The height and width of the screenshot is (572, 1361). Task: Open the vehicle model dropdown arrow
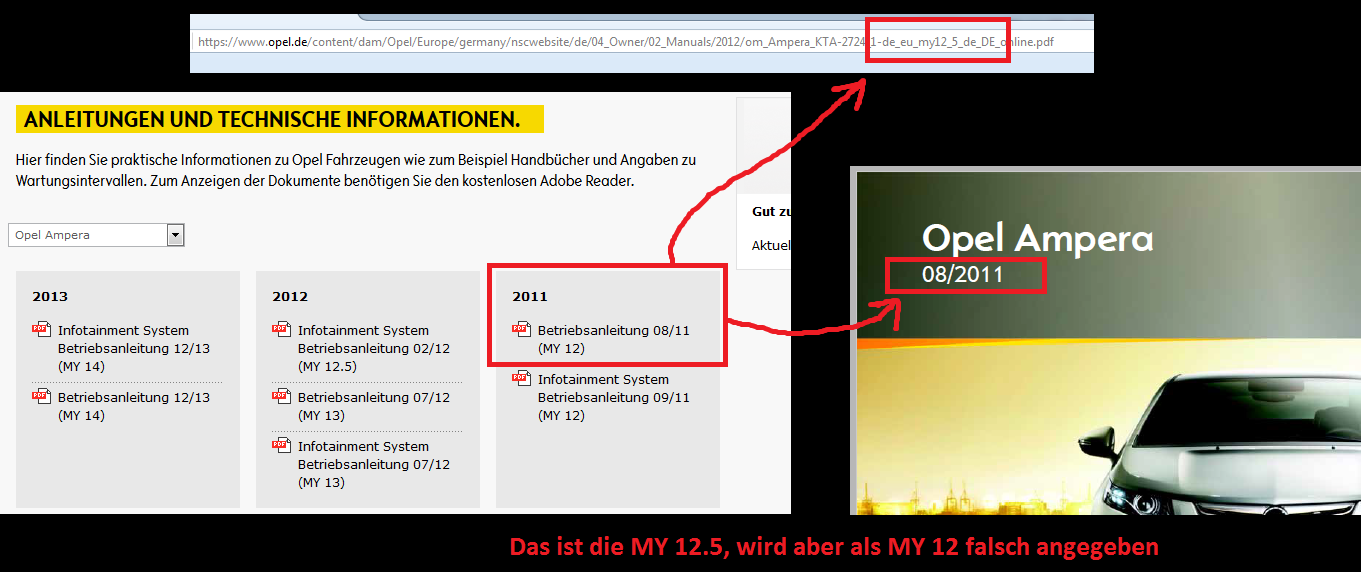click(176, 235)
